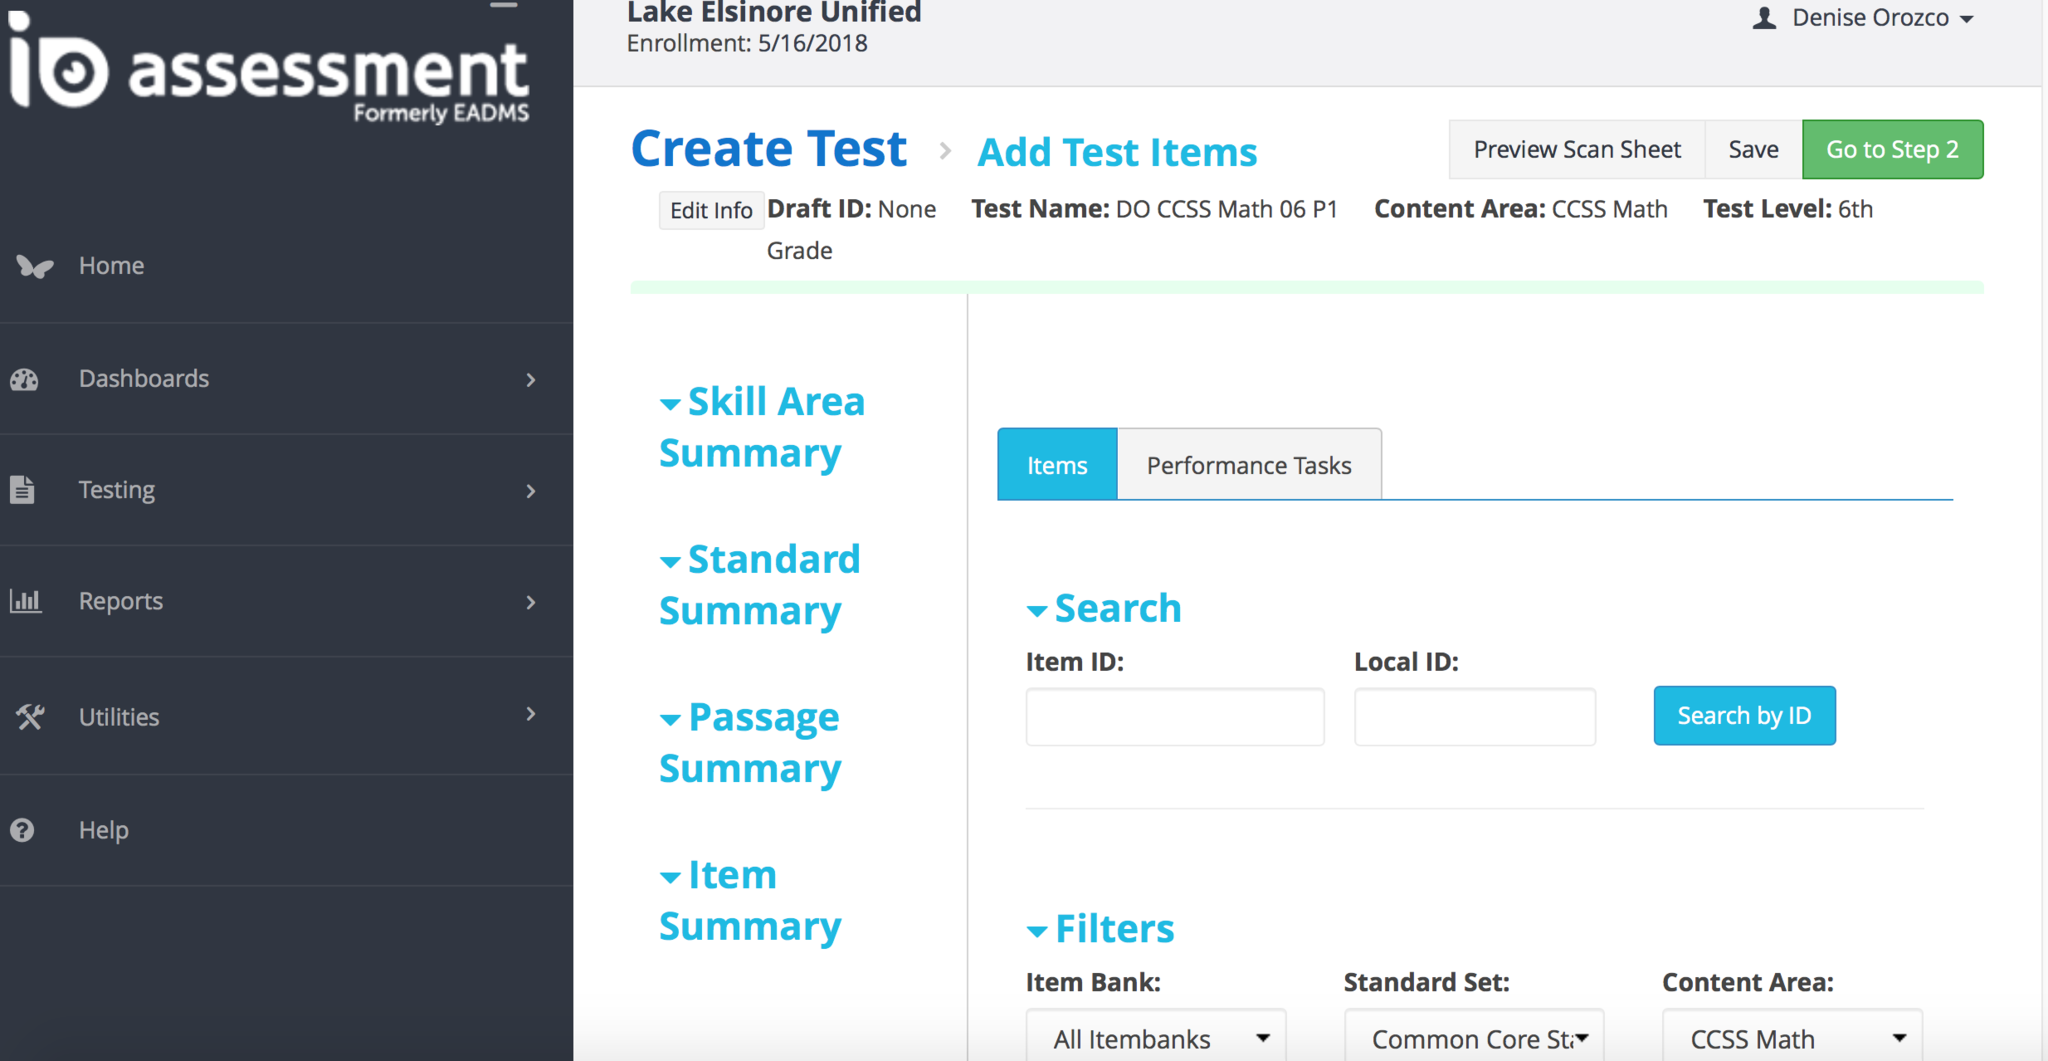2048x1061 pixels.
Task: Click into the Item ID field
Action: click(x=1175, y=717)
